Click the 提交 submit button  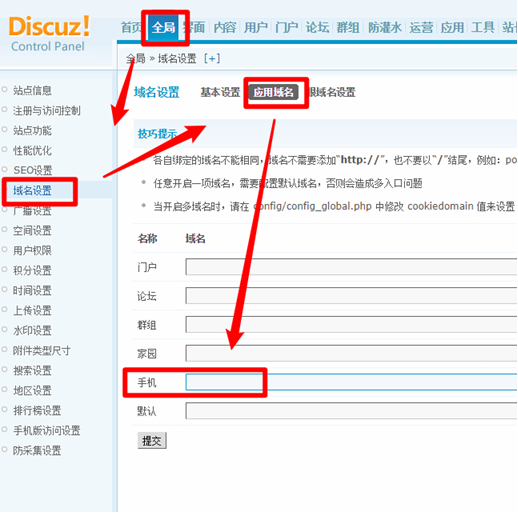coord(152,441)
